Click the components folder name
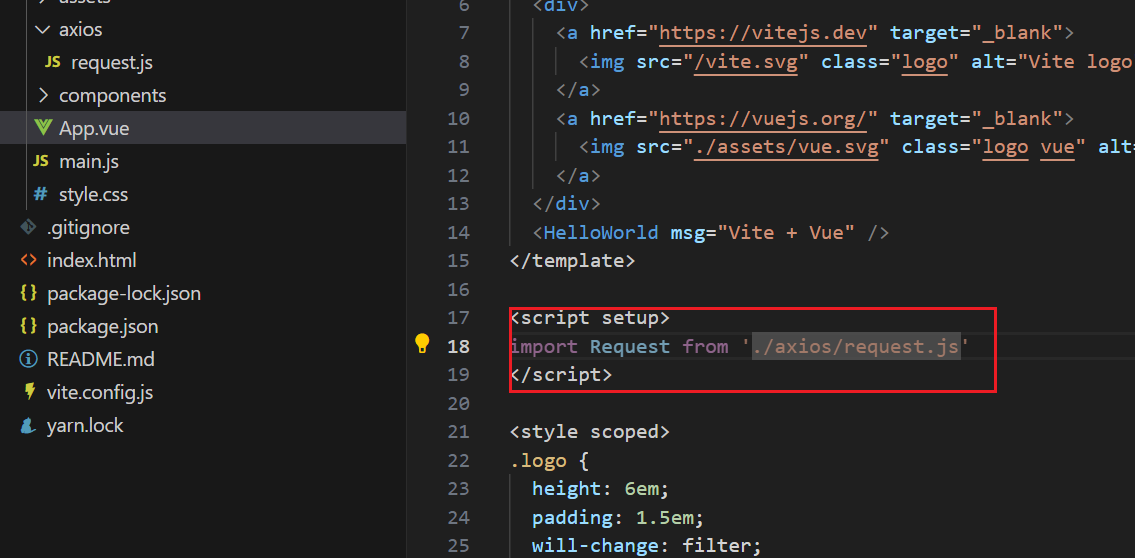The width and height of the screenshot is (1135, 558). [x=112, y=96]
